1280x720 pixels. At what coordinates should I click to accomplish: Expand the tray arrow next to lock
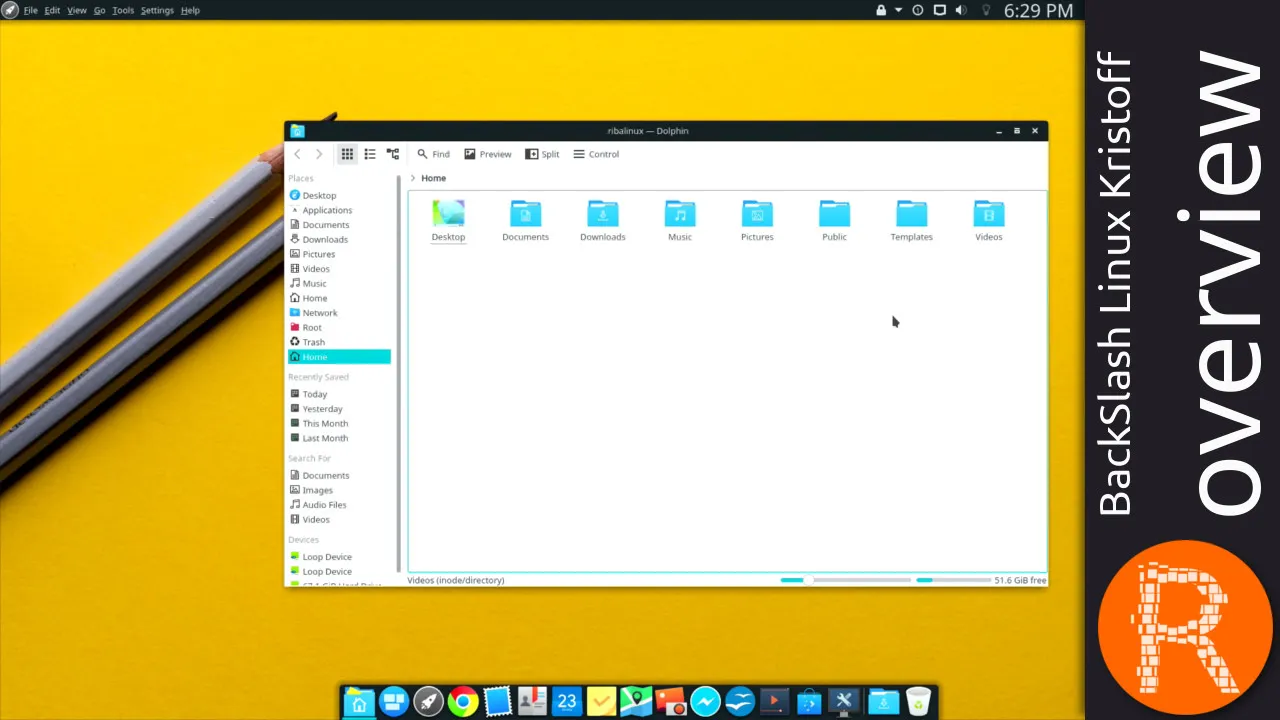tap(898, 10)
